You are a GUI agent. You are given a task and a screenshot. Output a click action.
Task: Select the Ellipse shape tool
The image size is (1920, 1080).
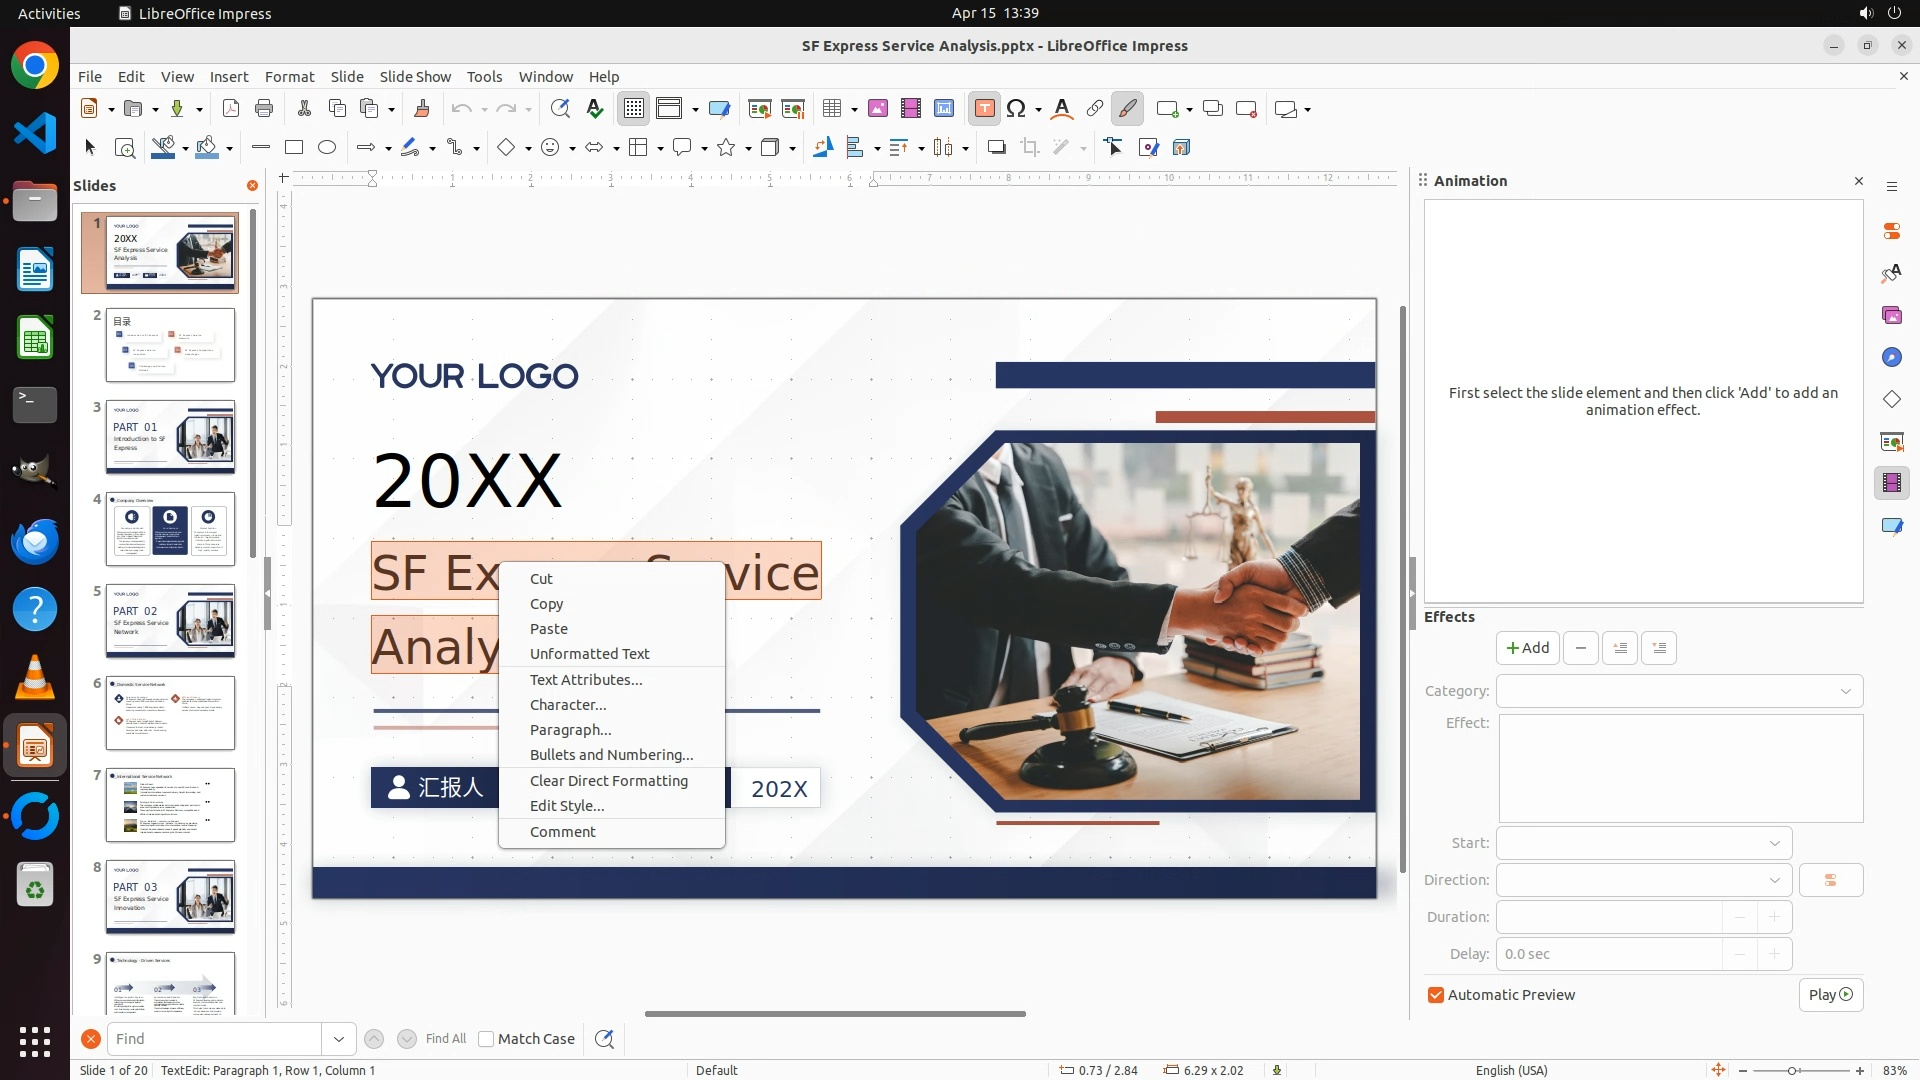pyautogui.click(x=327, y=148)
